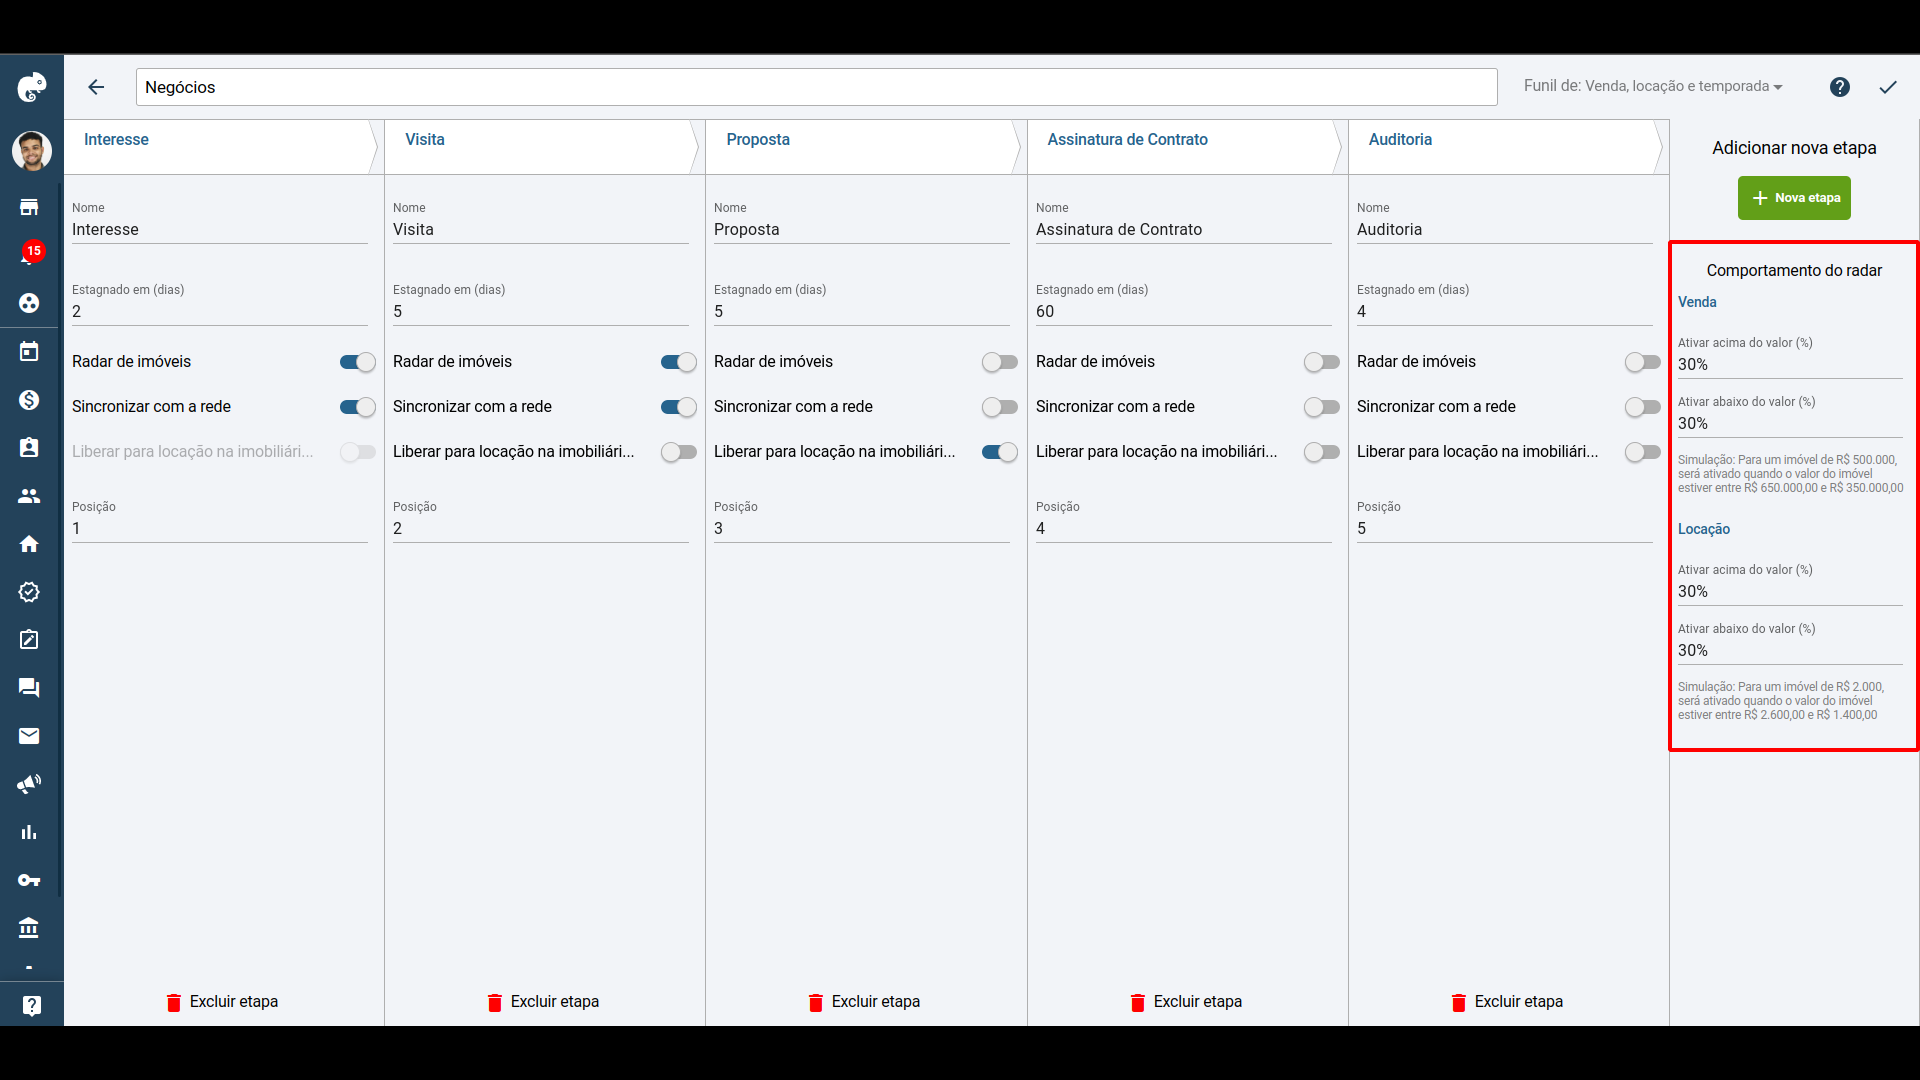The image size is (1920, 1080).
Task: Open the chat bubbles sidebar icon
Action: (29, 688)
